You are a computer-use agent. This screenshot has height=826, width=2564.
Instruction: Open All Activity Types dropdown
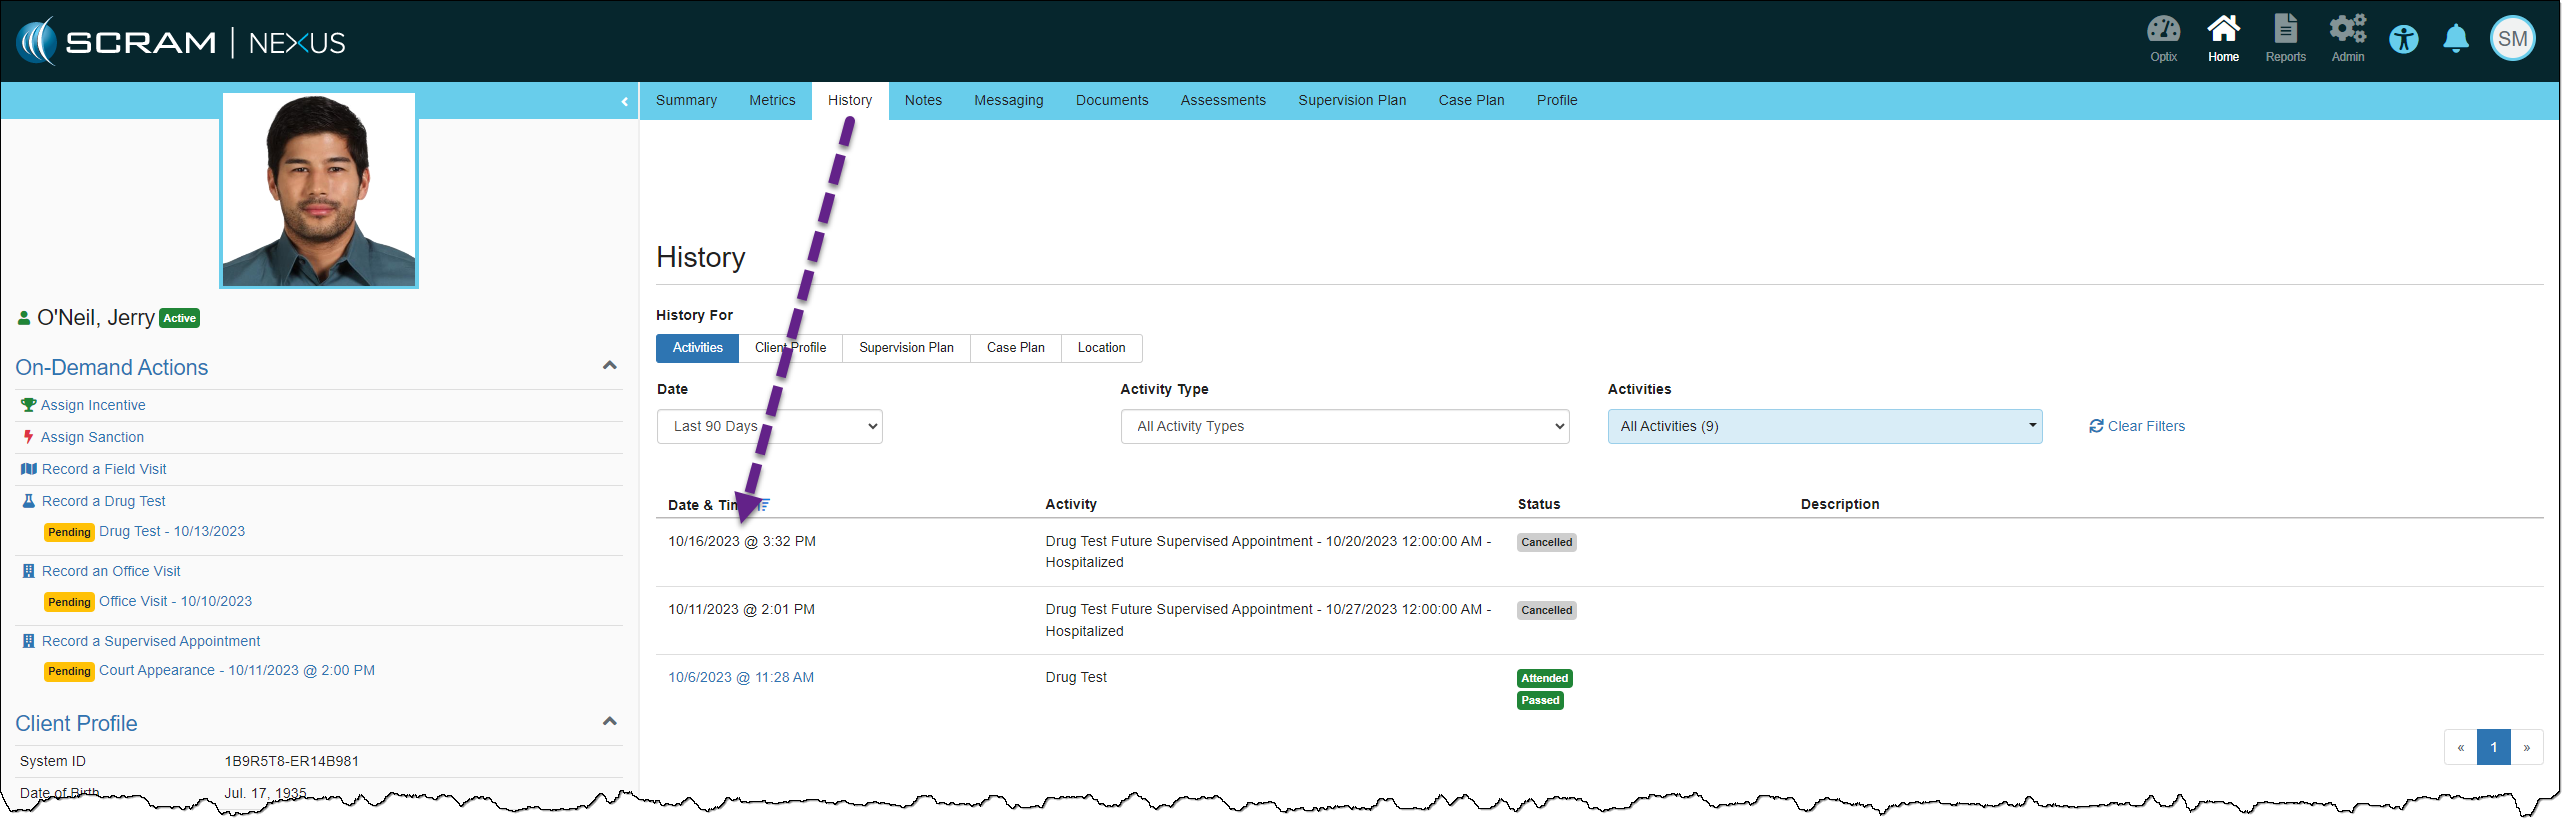(1344, 427)
